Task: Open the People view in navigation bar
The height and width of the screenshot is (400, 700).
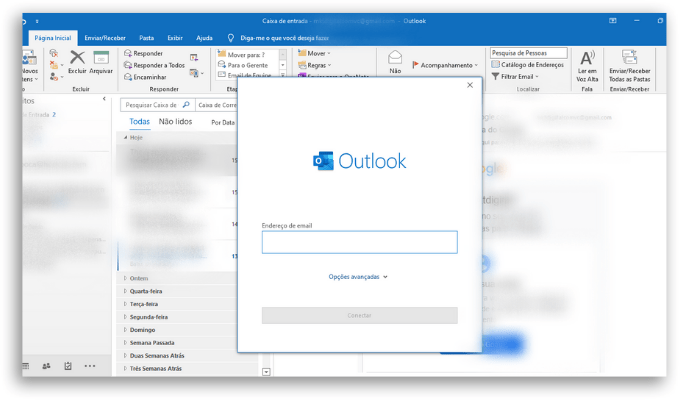Action: [x=46, y=366]
